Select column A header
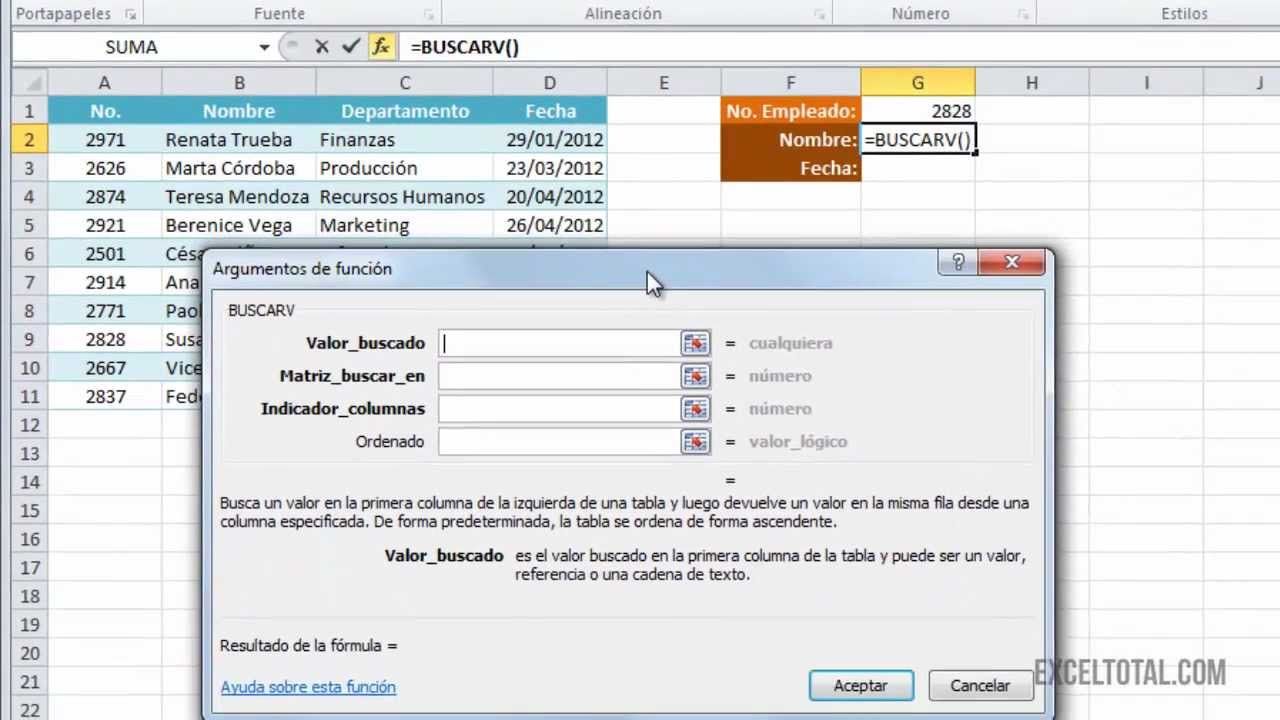 click(x=104, y=83)
